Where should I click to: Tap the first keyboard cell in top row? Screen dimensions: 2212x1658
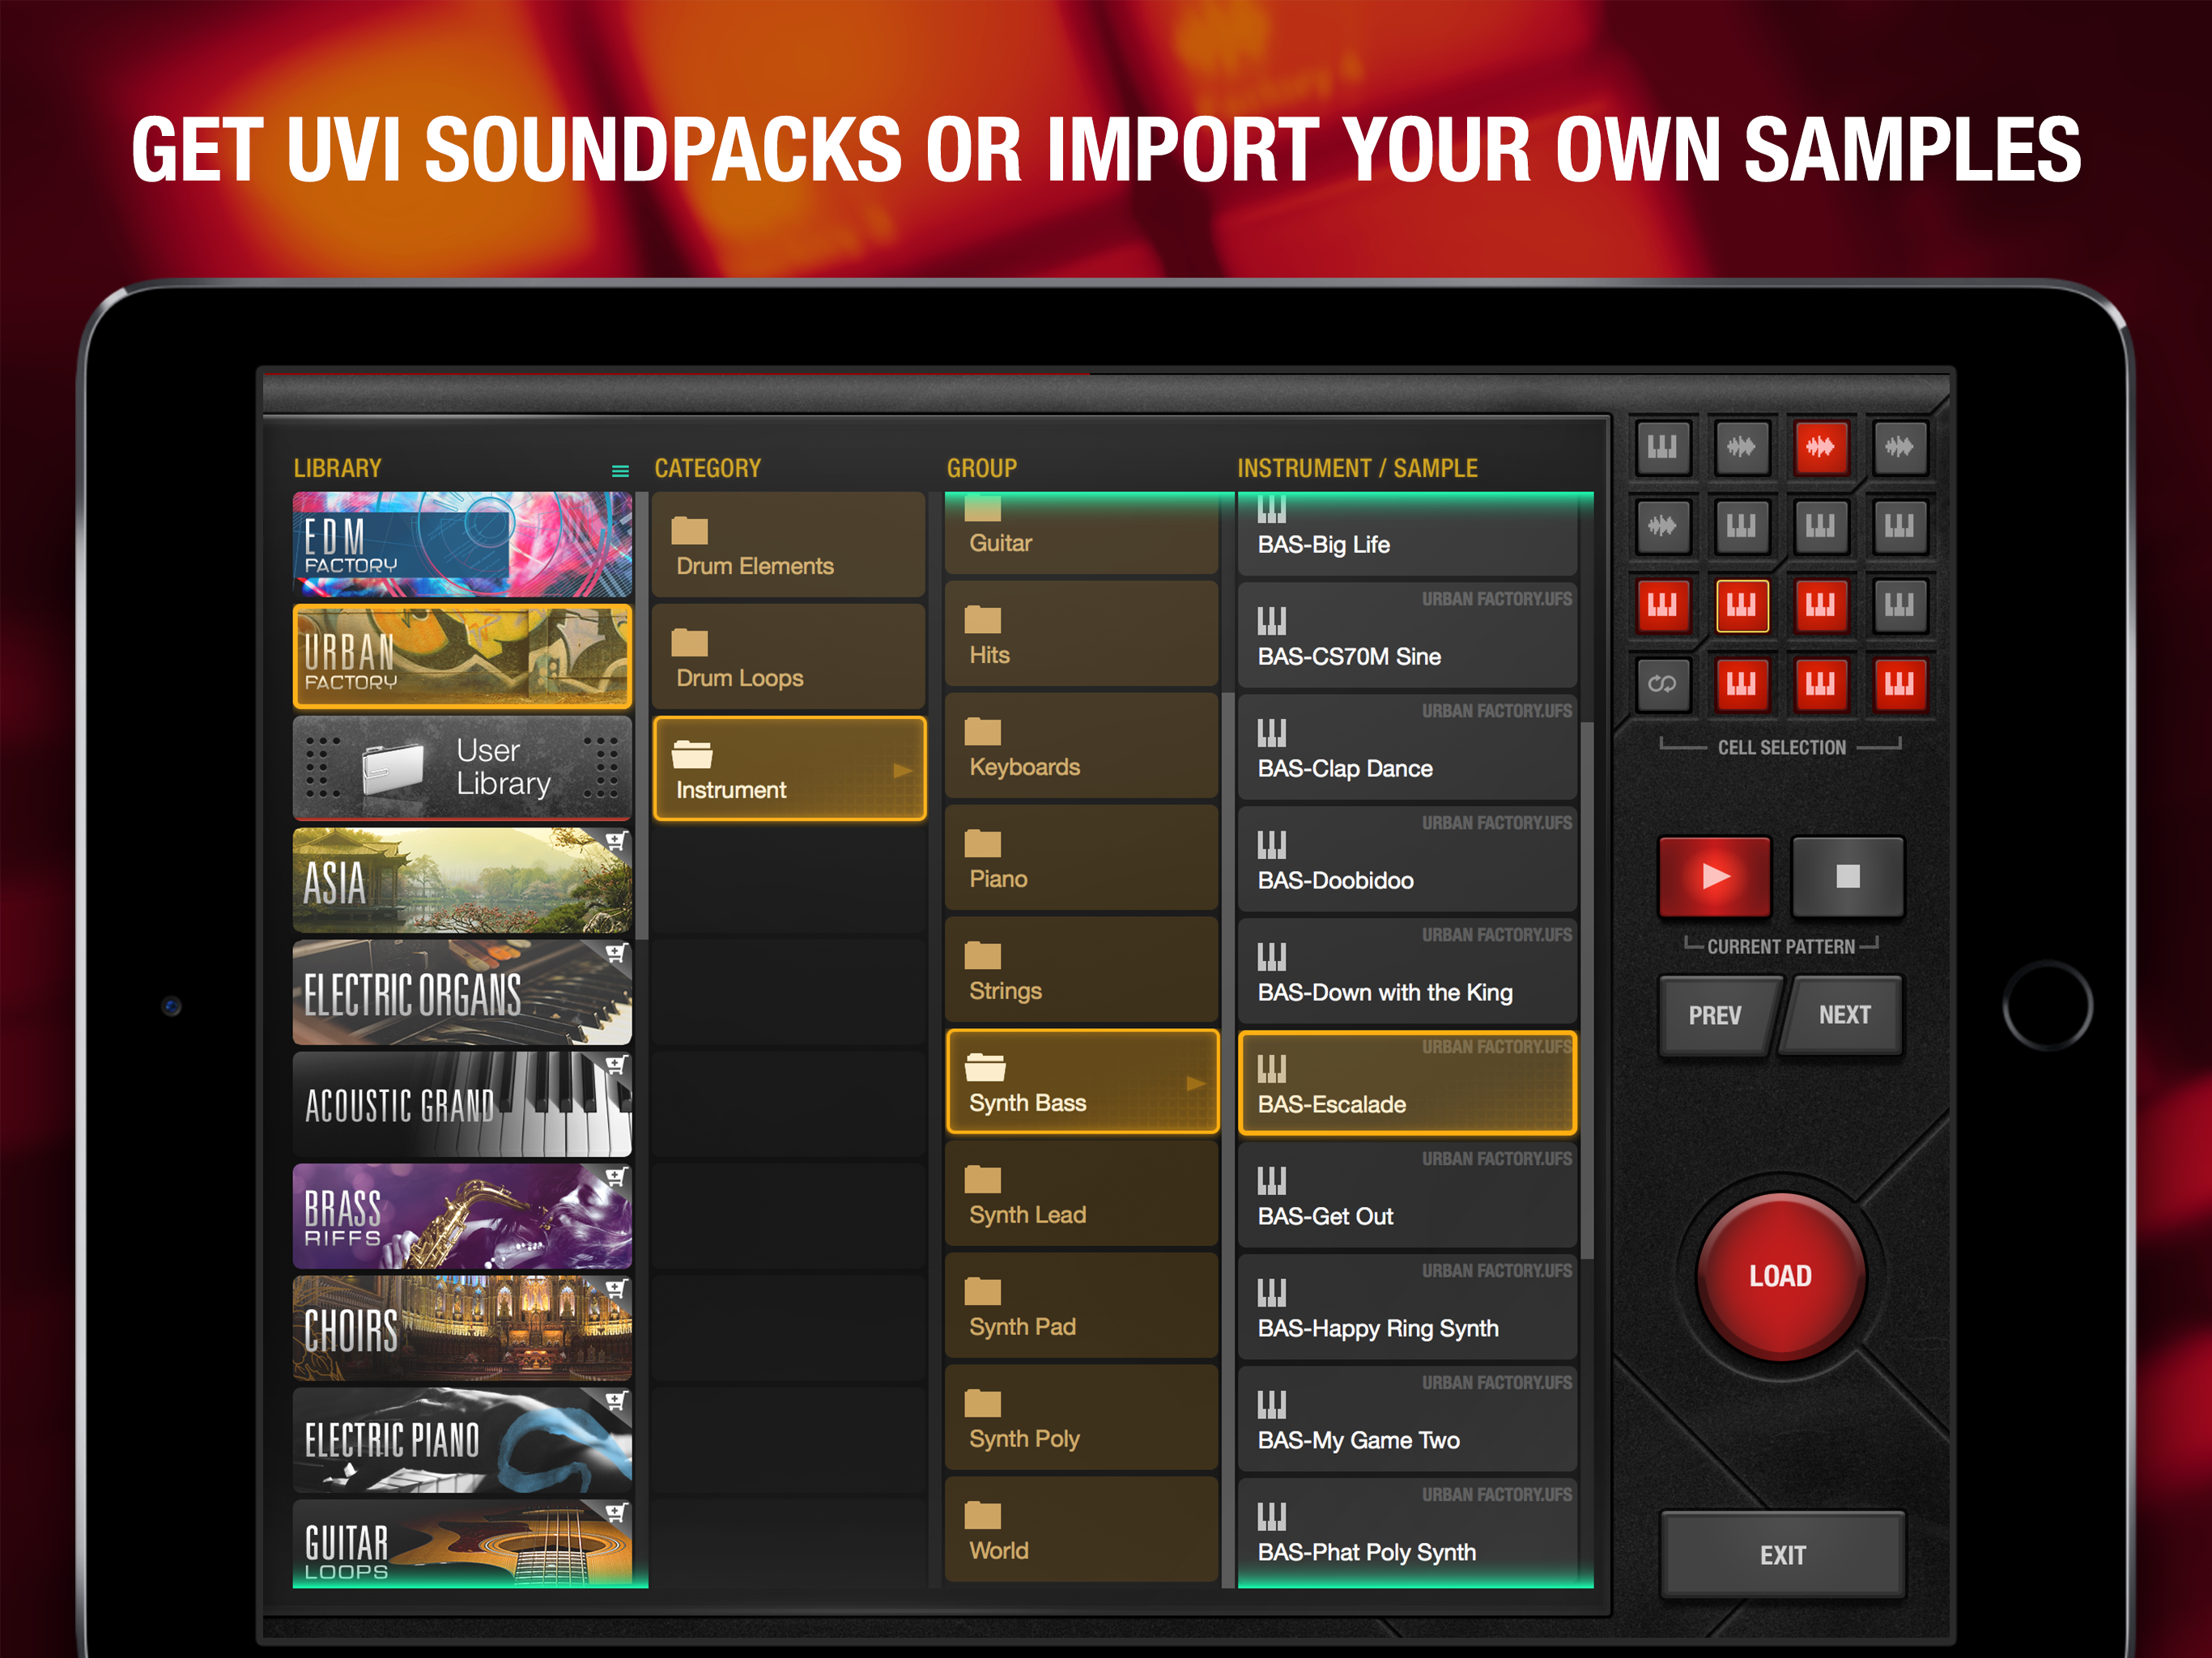(1662, 447)
